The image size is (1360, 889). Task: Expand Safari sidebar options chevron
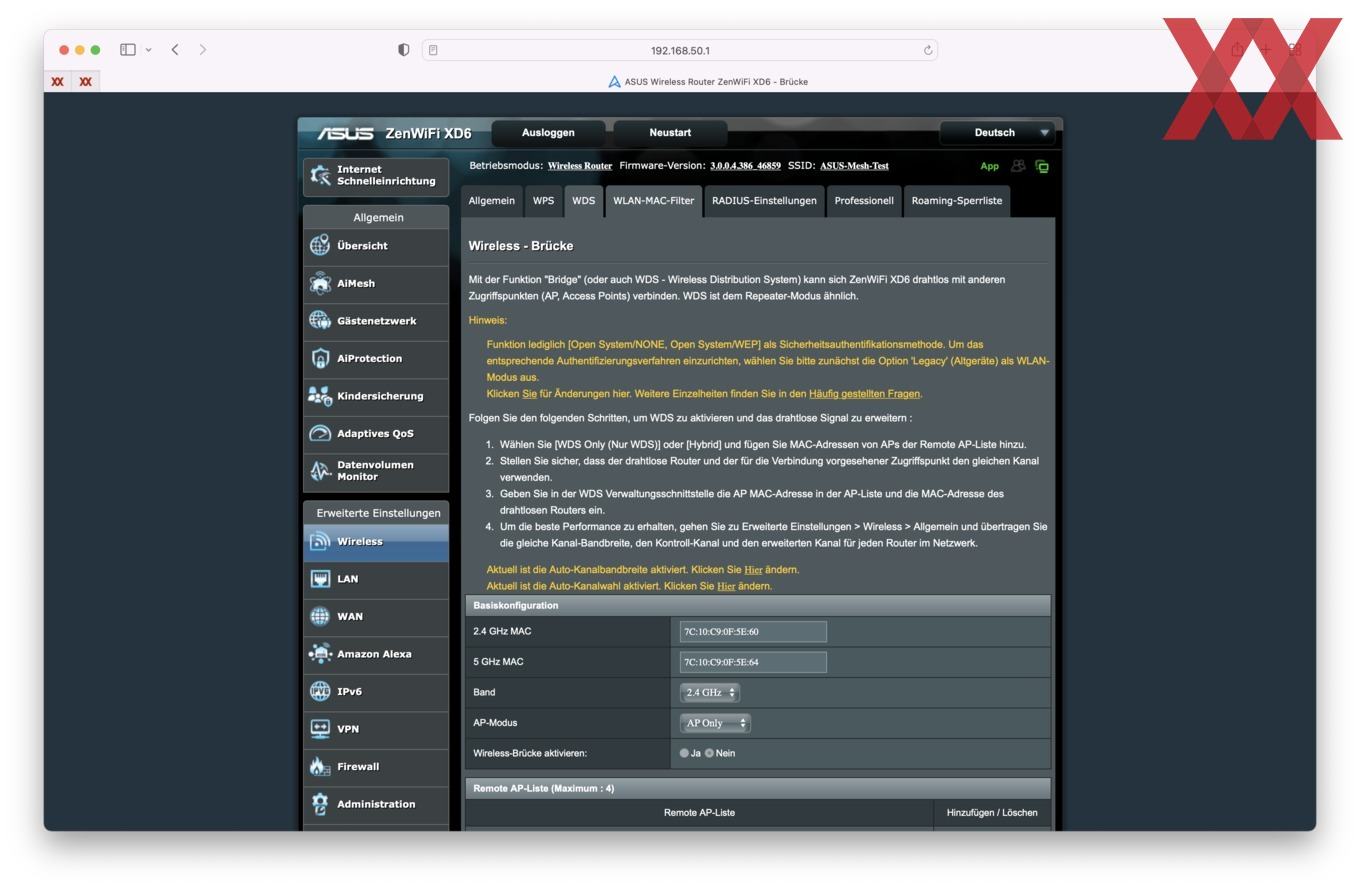[x=149, y=49]
